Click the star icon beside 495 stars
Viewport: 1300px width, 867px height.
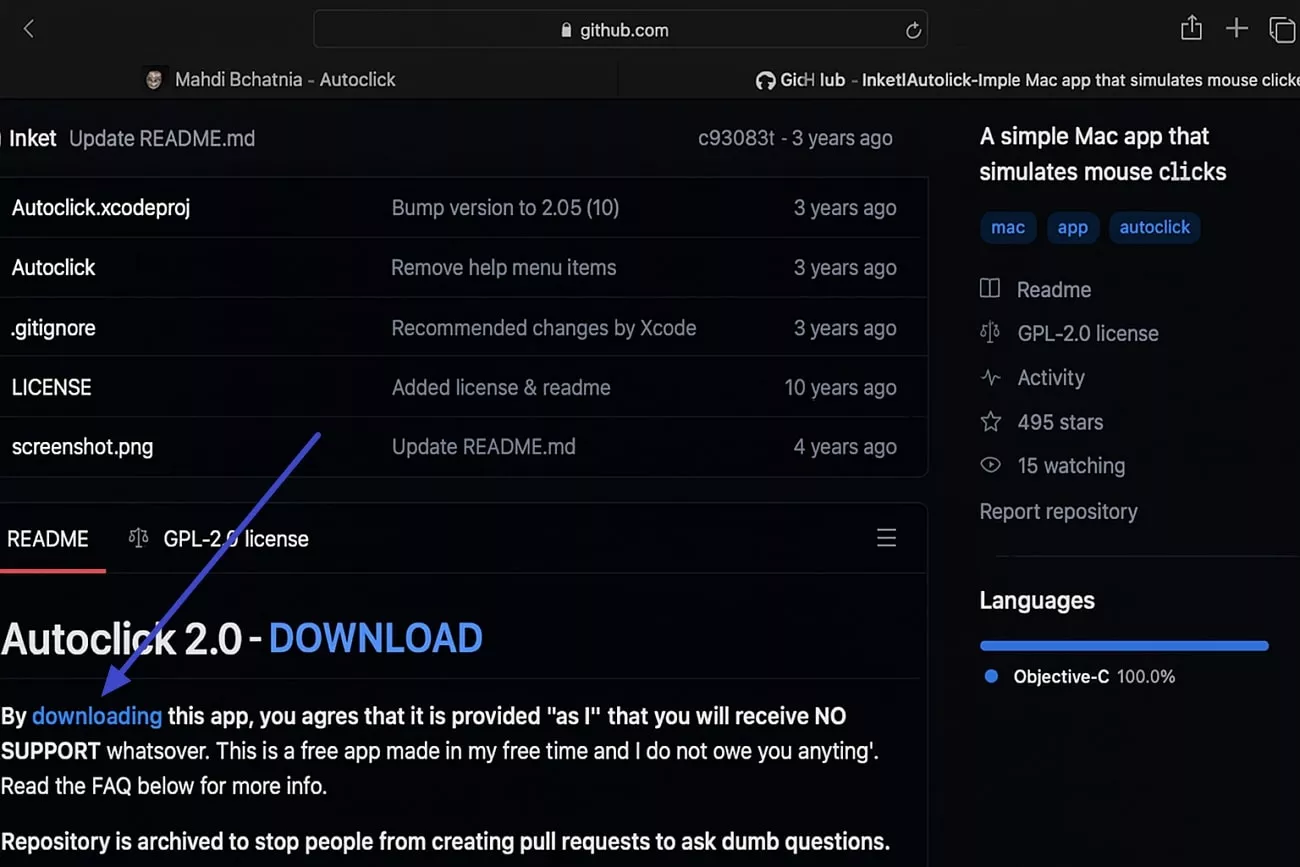coord(990,422)
